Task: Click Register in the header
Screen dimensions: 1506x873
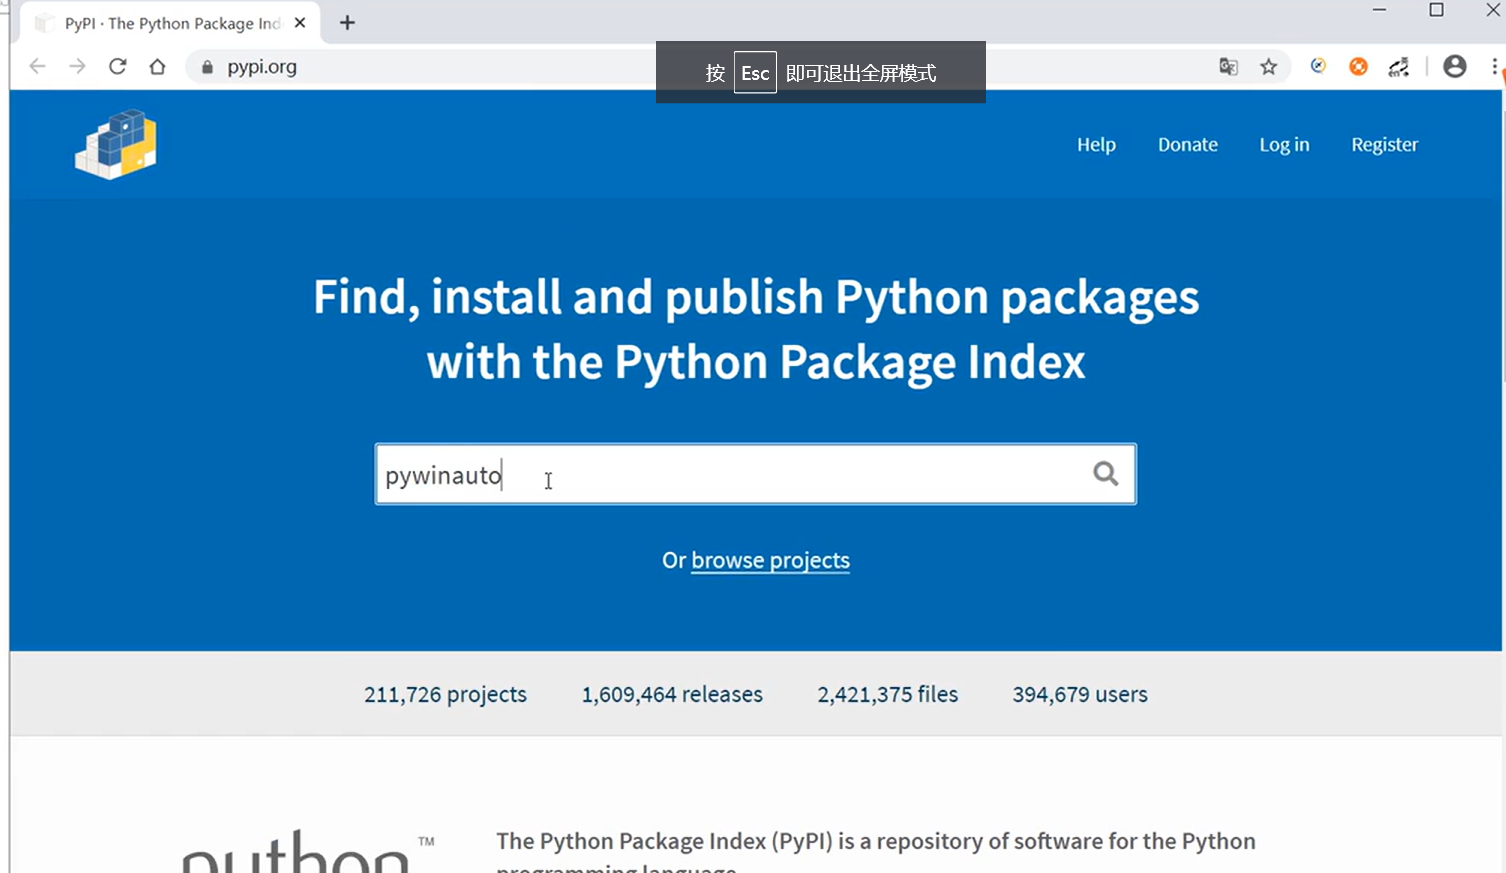Action: [x=1385, y=144]
